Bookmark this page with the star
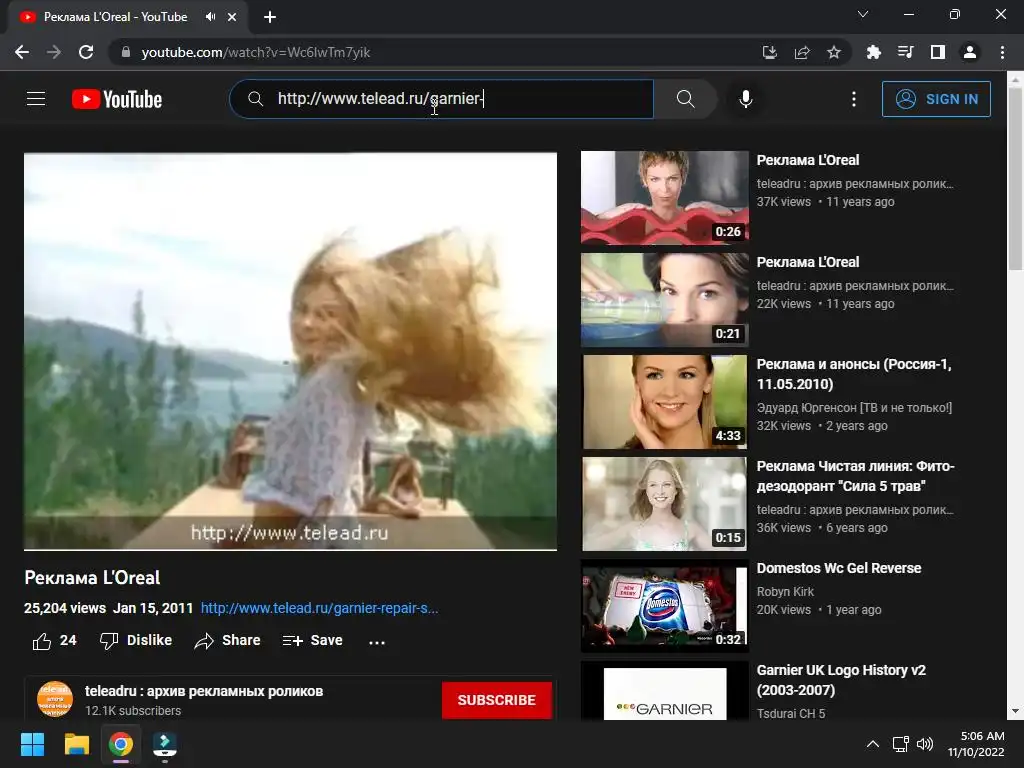The height and width of the screenshot is (768, 1024). click(834, 52)
